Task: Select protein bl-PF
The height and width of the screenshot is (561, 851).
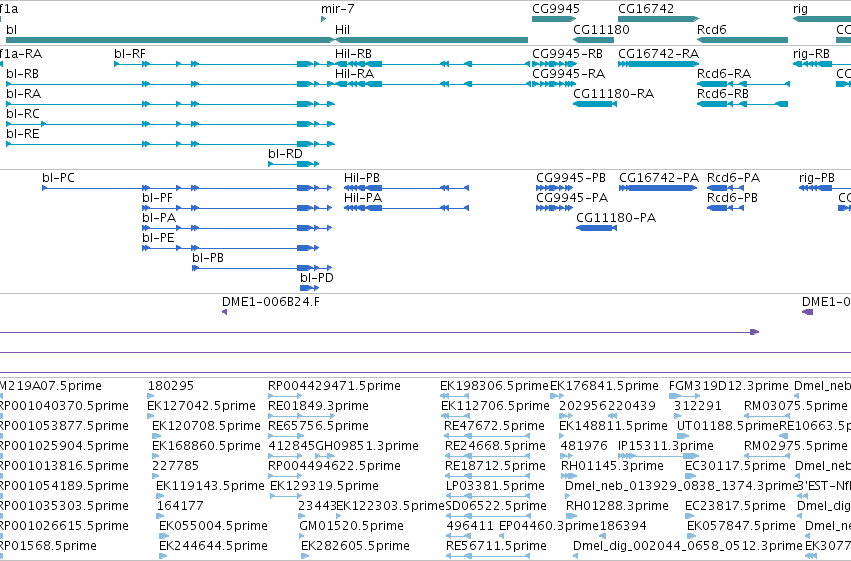Action: point(237,208)
